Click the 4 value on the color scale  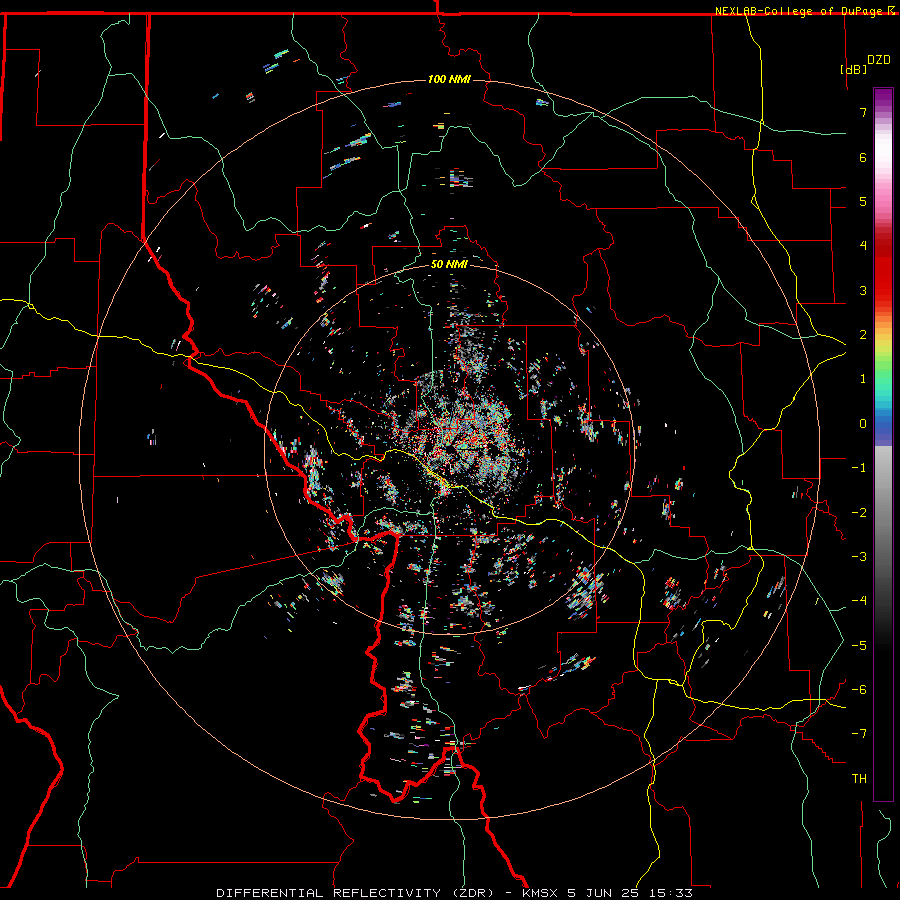863,246
